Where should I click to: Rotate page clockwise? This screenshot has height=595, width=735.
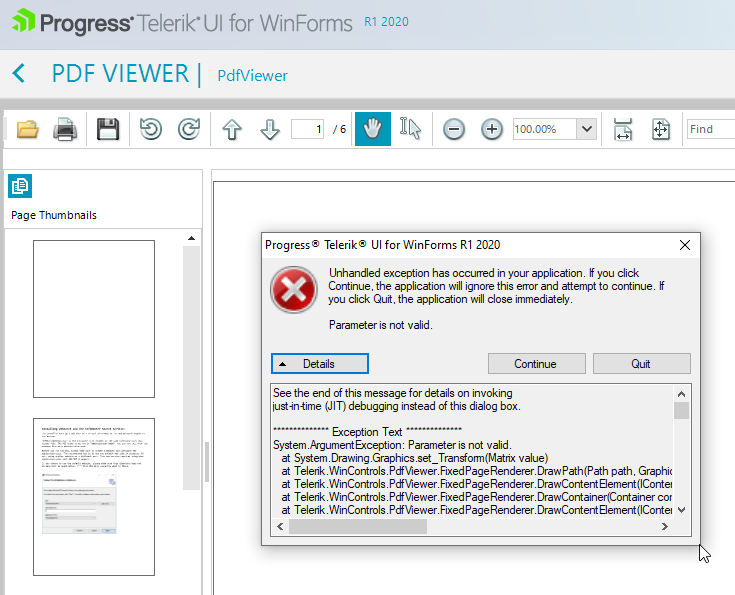tap(188, 129)
